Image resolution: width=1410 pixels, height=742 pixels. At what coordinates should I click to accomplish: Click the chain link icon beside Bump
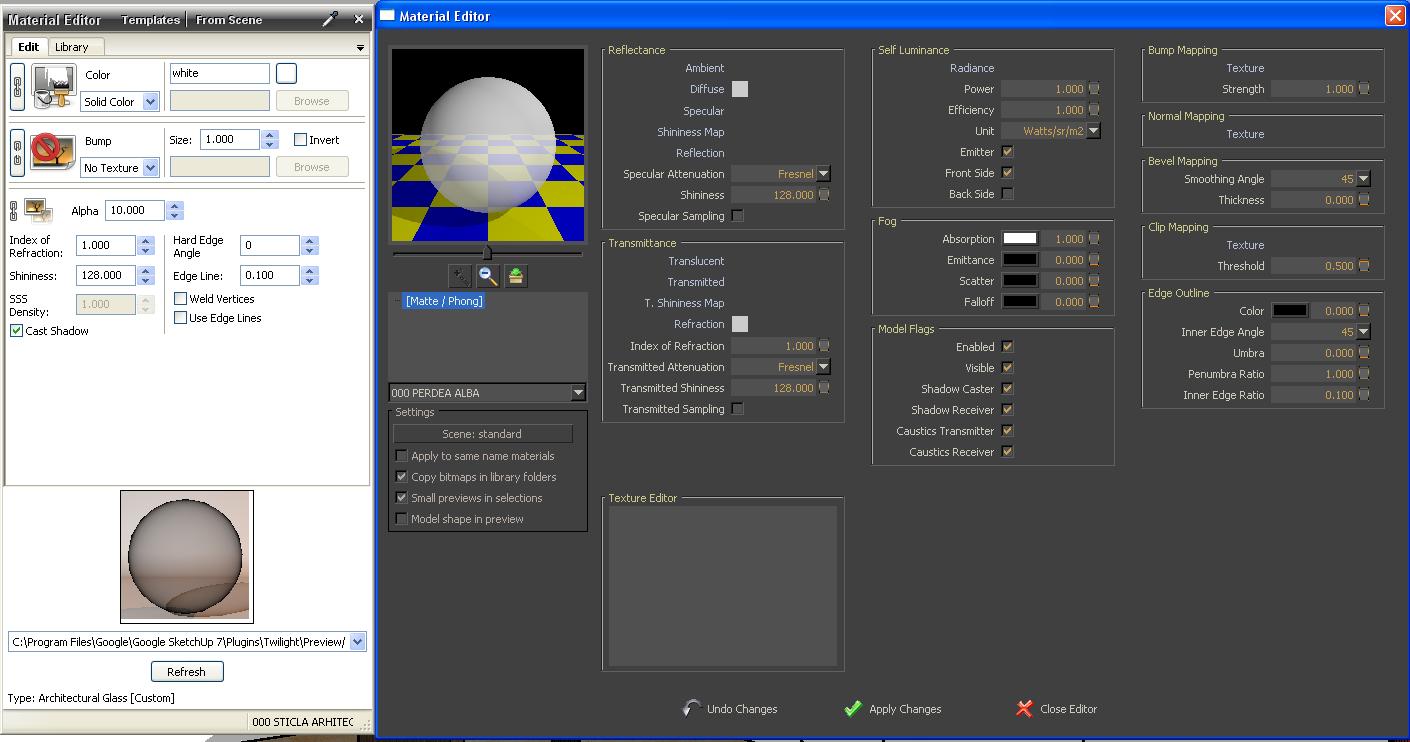coord(17,152)
